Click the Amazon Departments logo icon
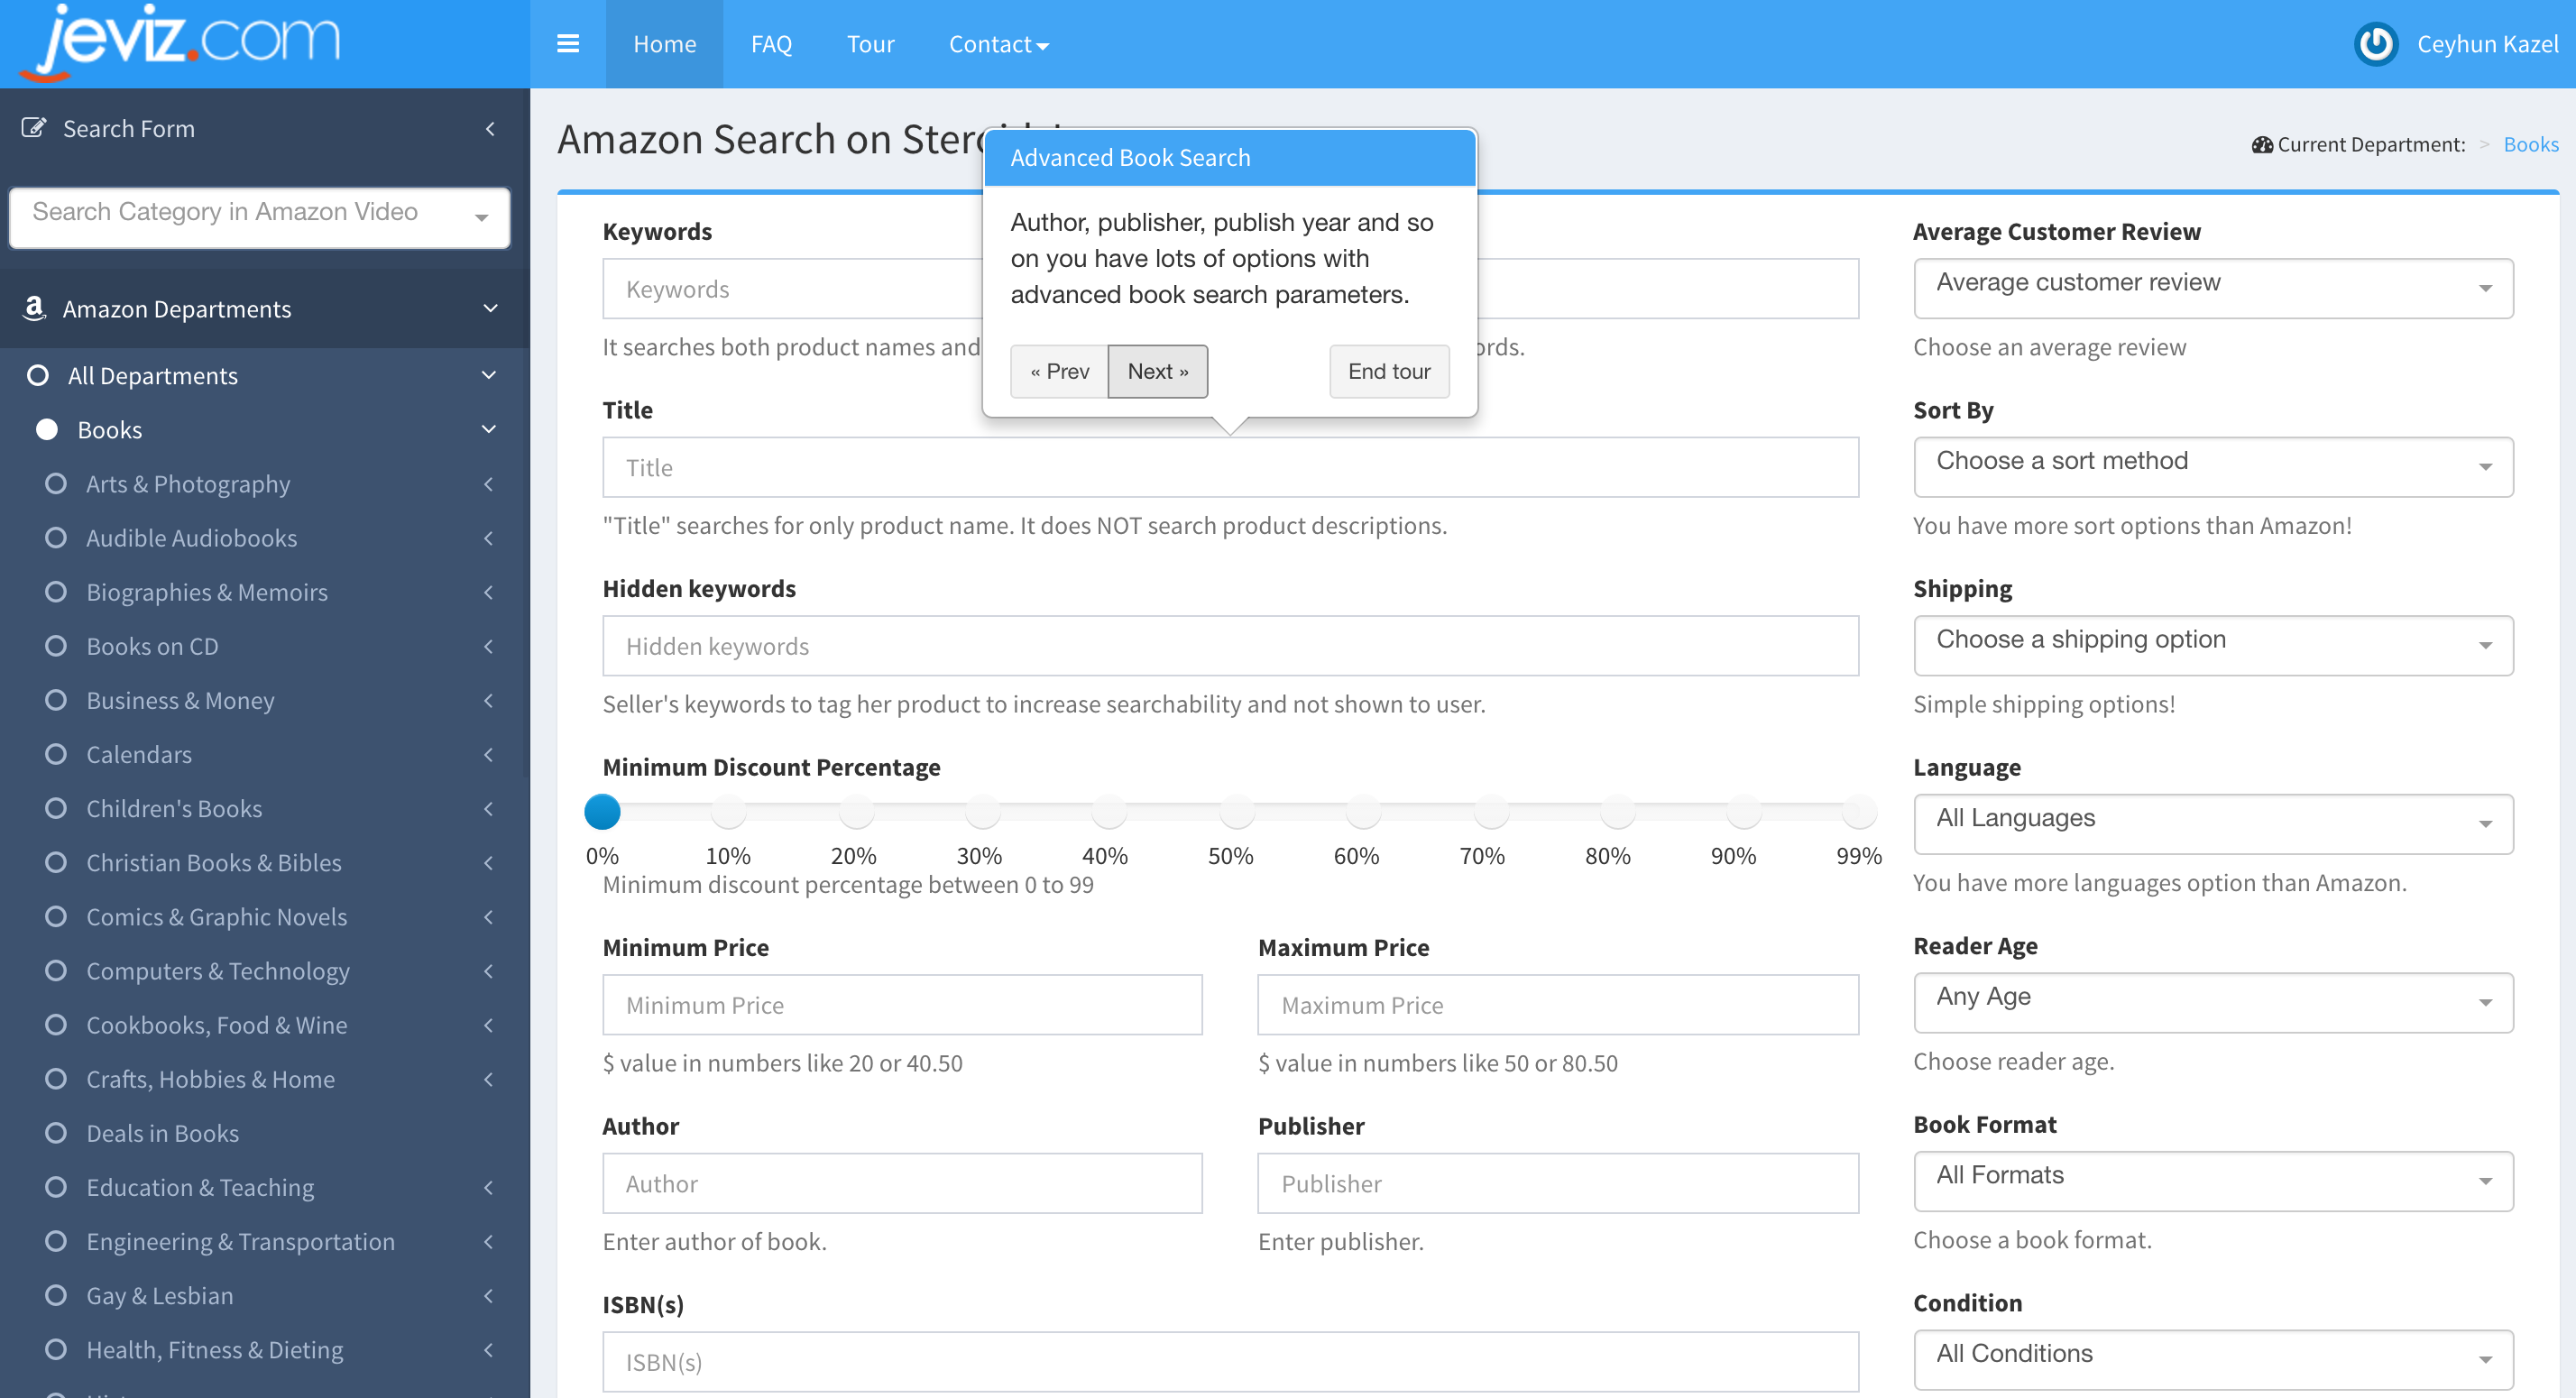Screen dimensions: 2576x1398 pyautogui.click(x=34, y=308)
